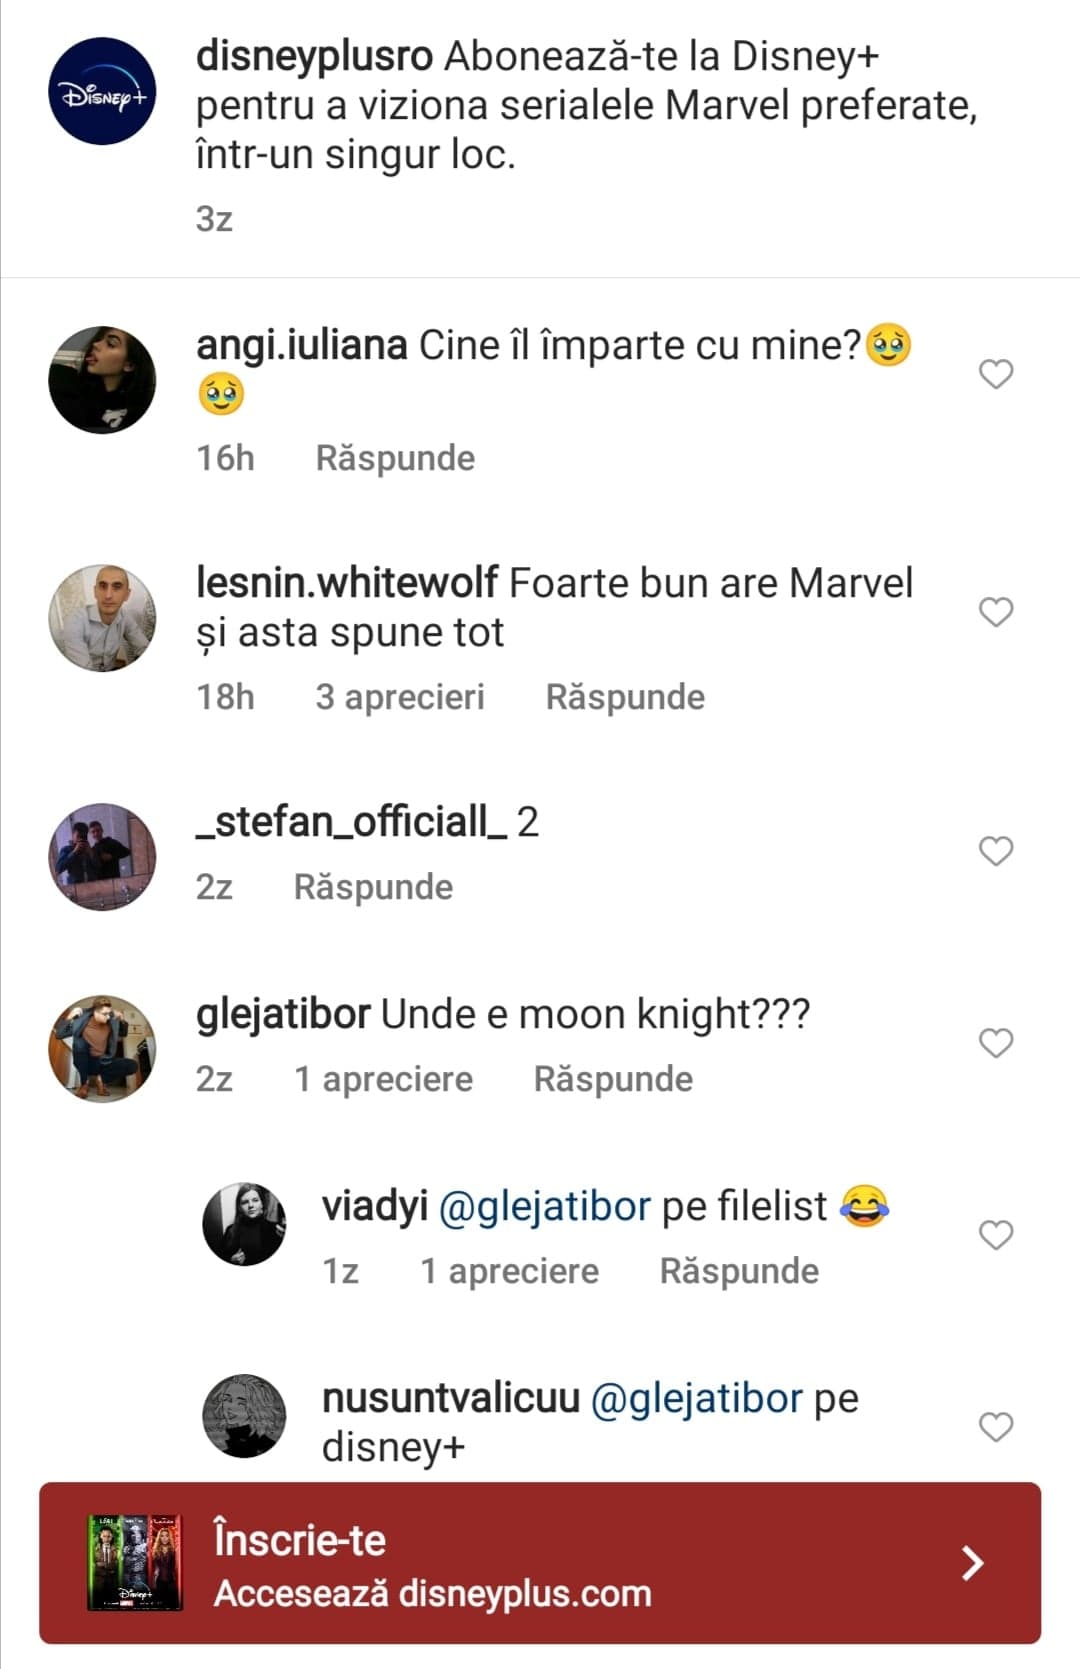Tap _stefan_officiall_'s profile picture
Screen dimensions: 1080x1669
tap(102, 856)
